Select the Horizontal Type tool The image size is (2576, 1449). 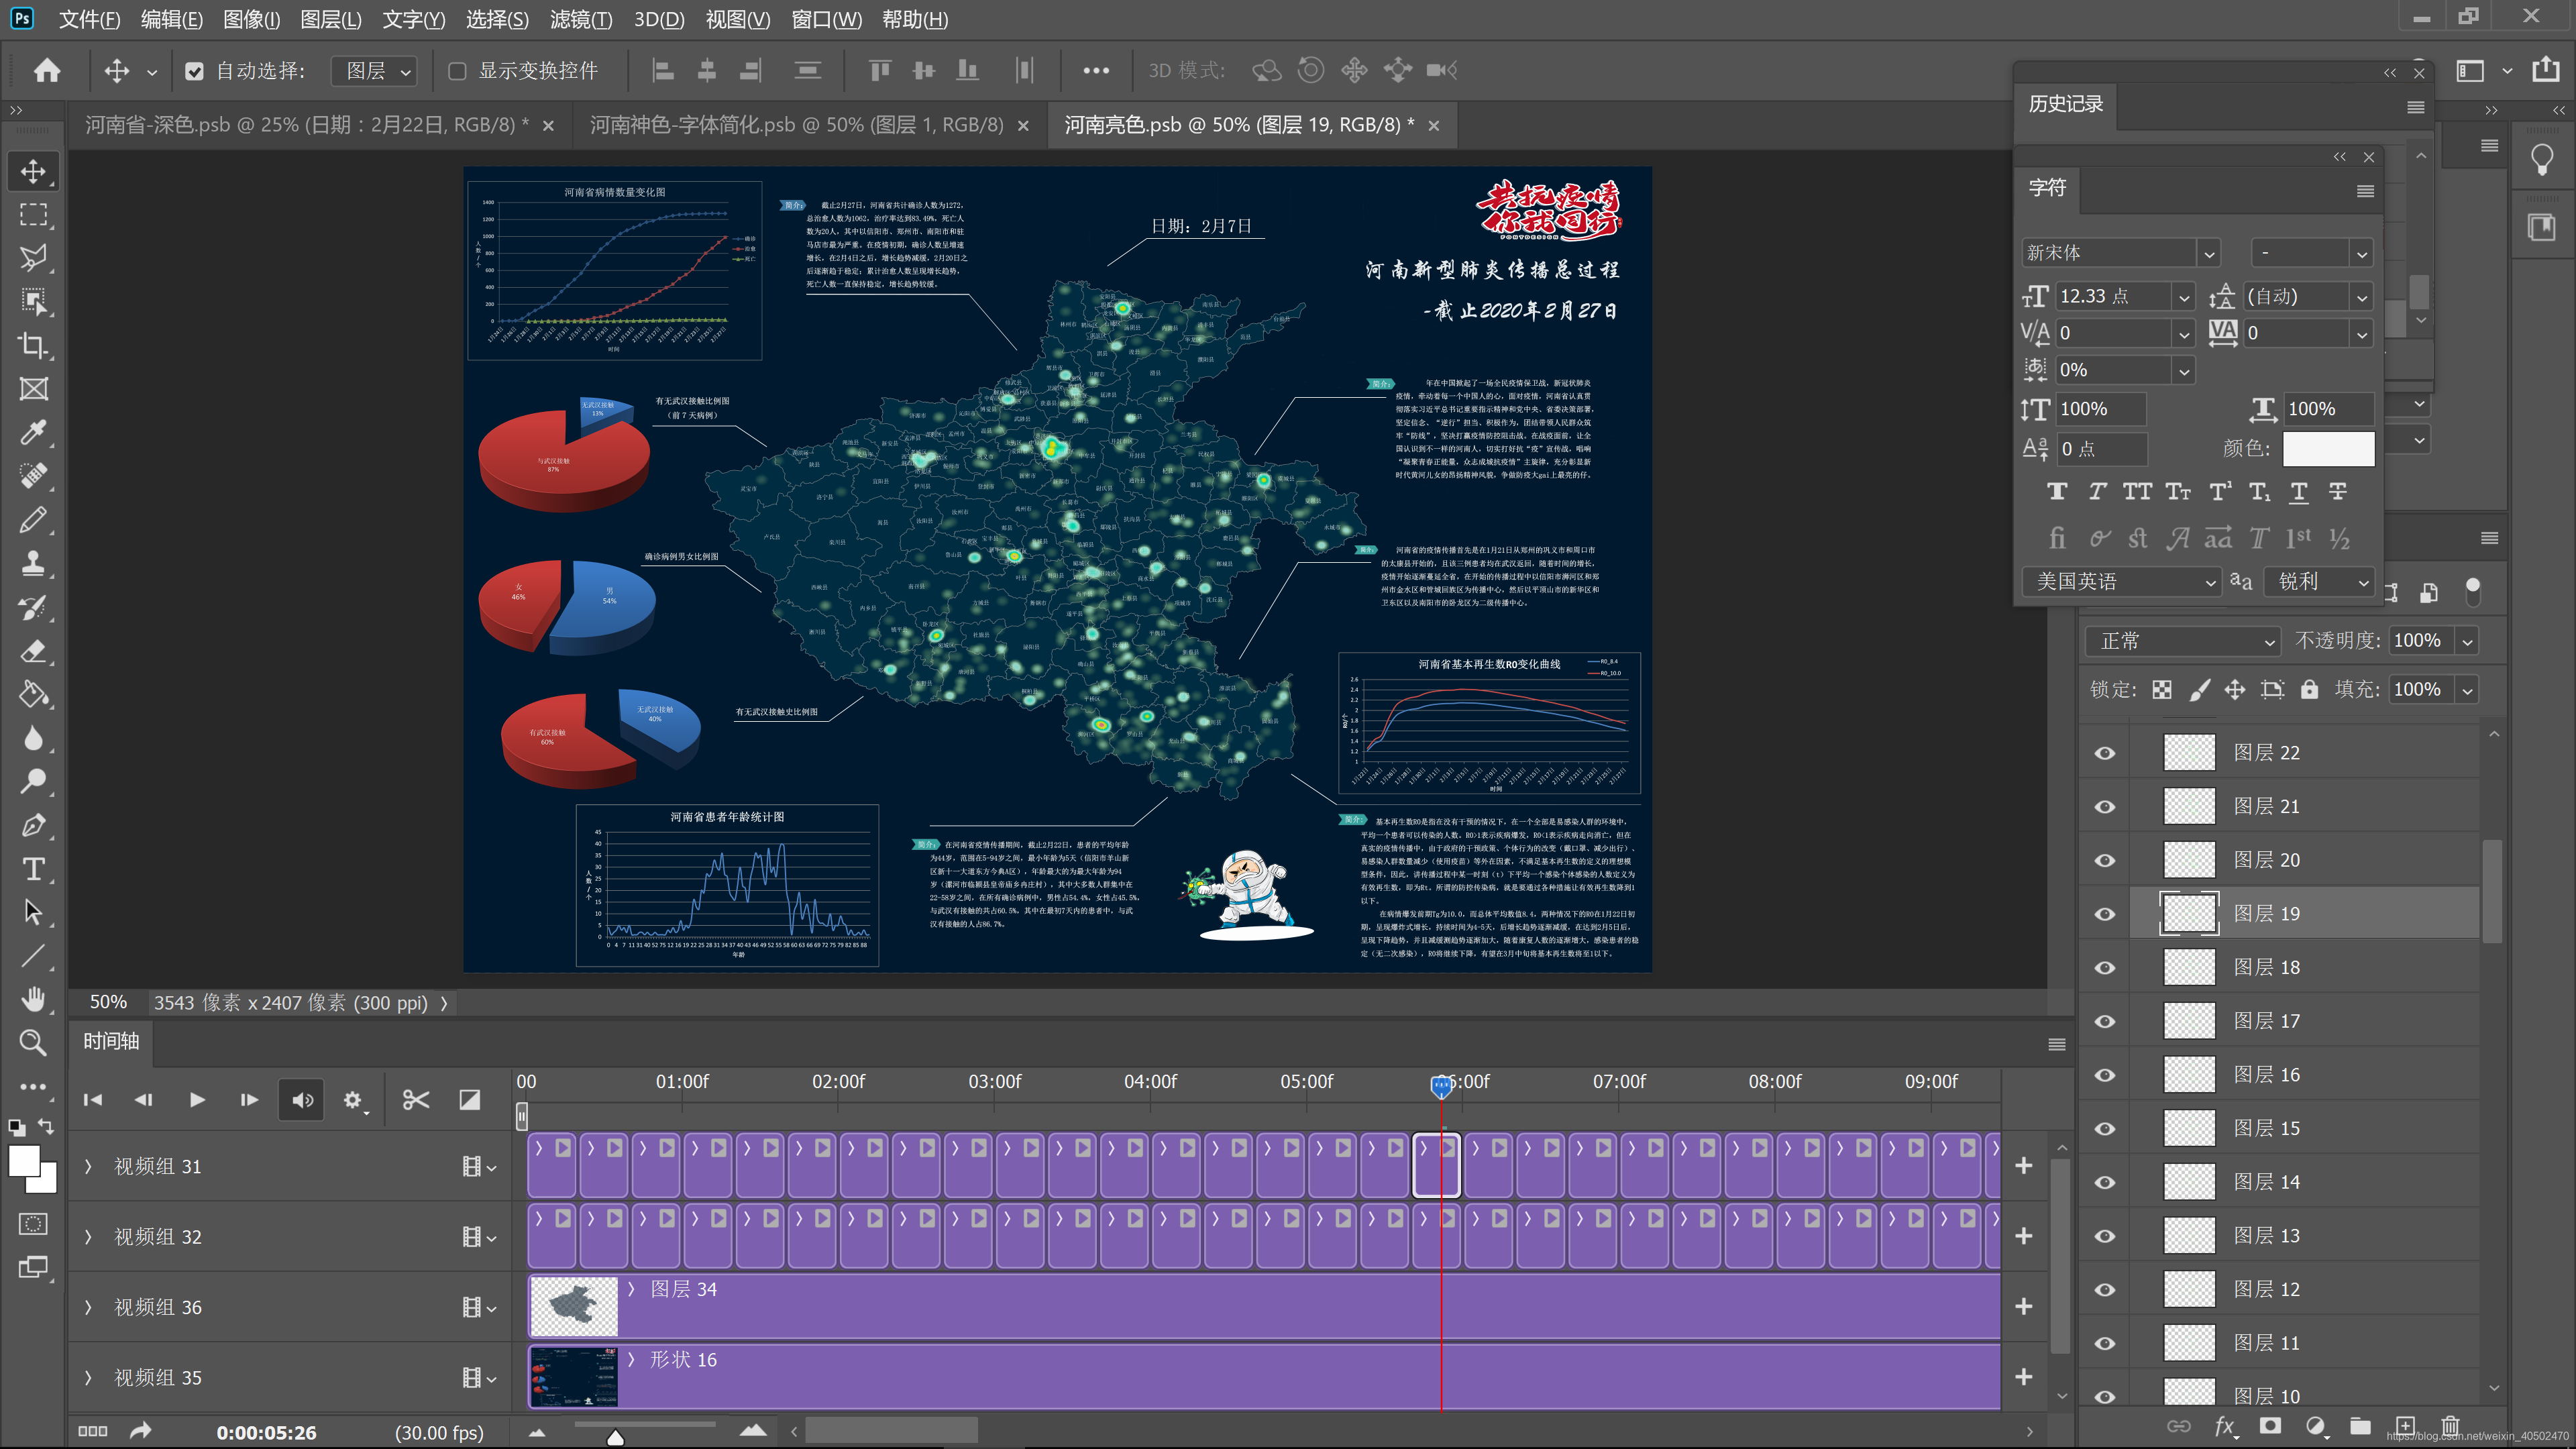click(x=33, y=868)
